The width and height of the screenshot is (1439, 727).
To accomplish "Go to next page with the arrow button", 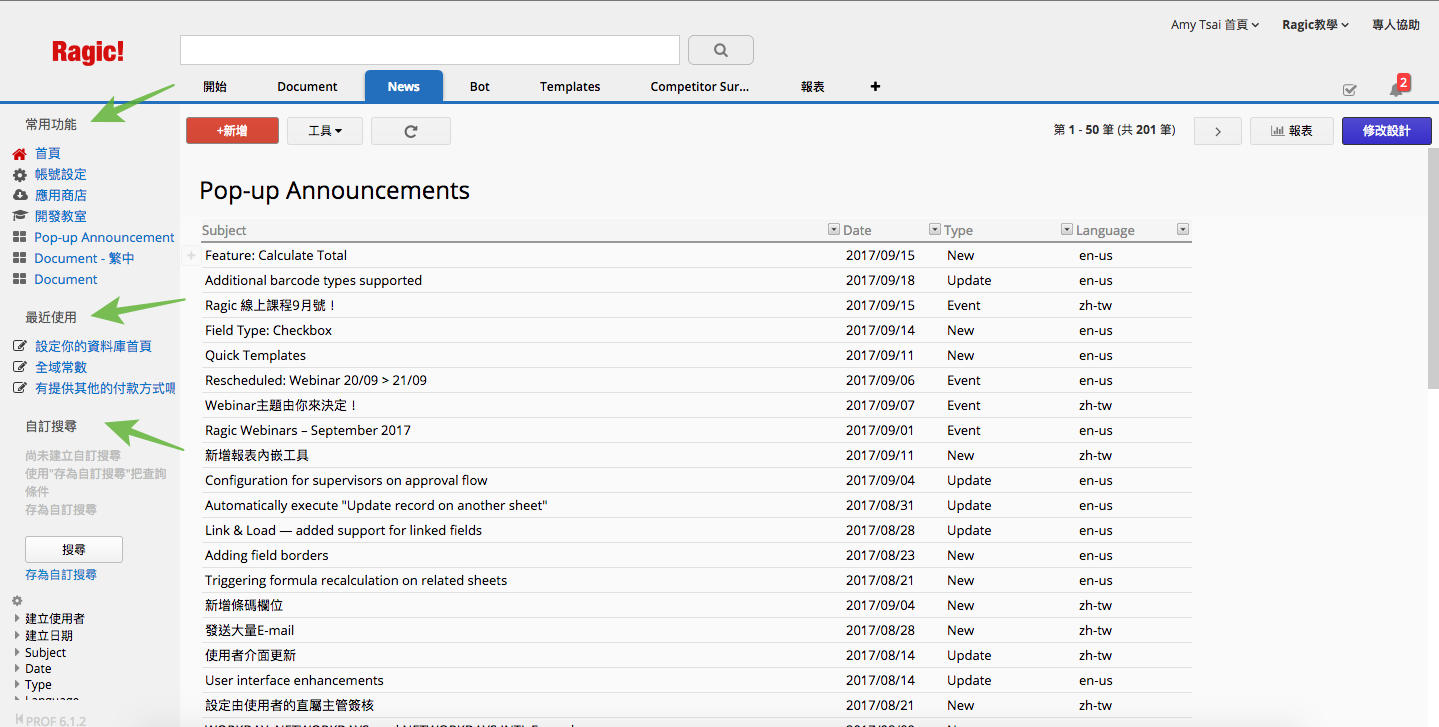I will (1218, 131).
